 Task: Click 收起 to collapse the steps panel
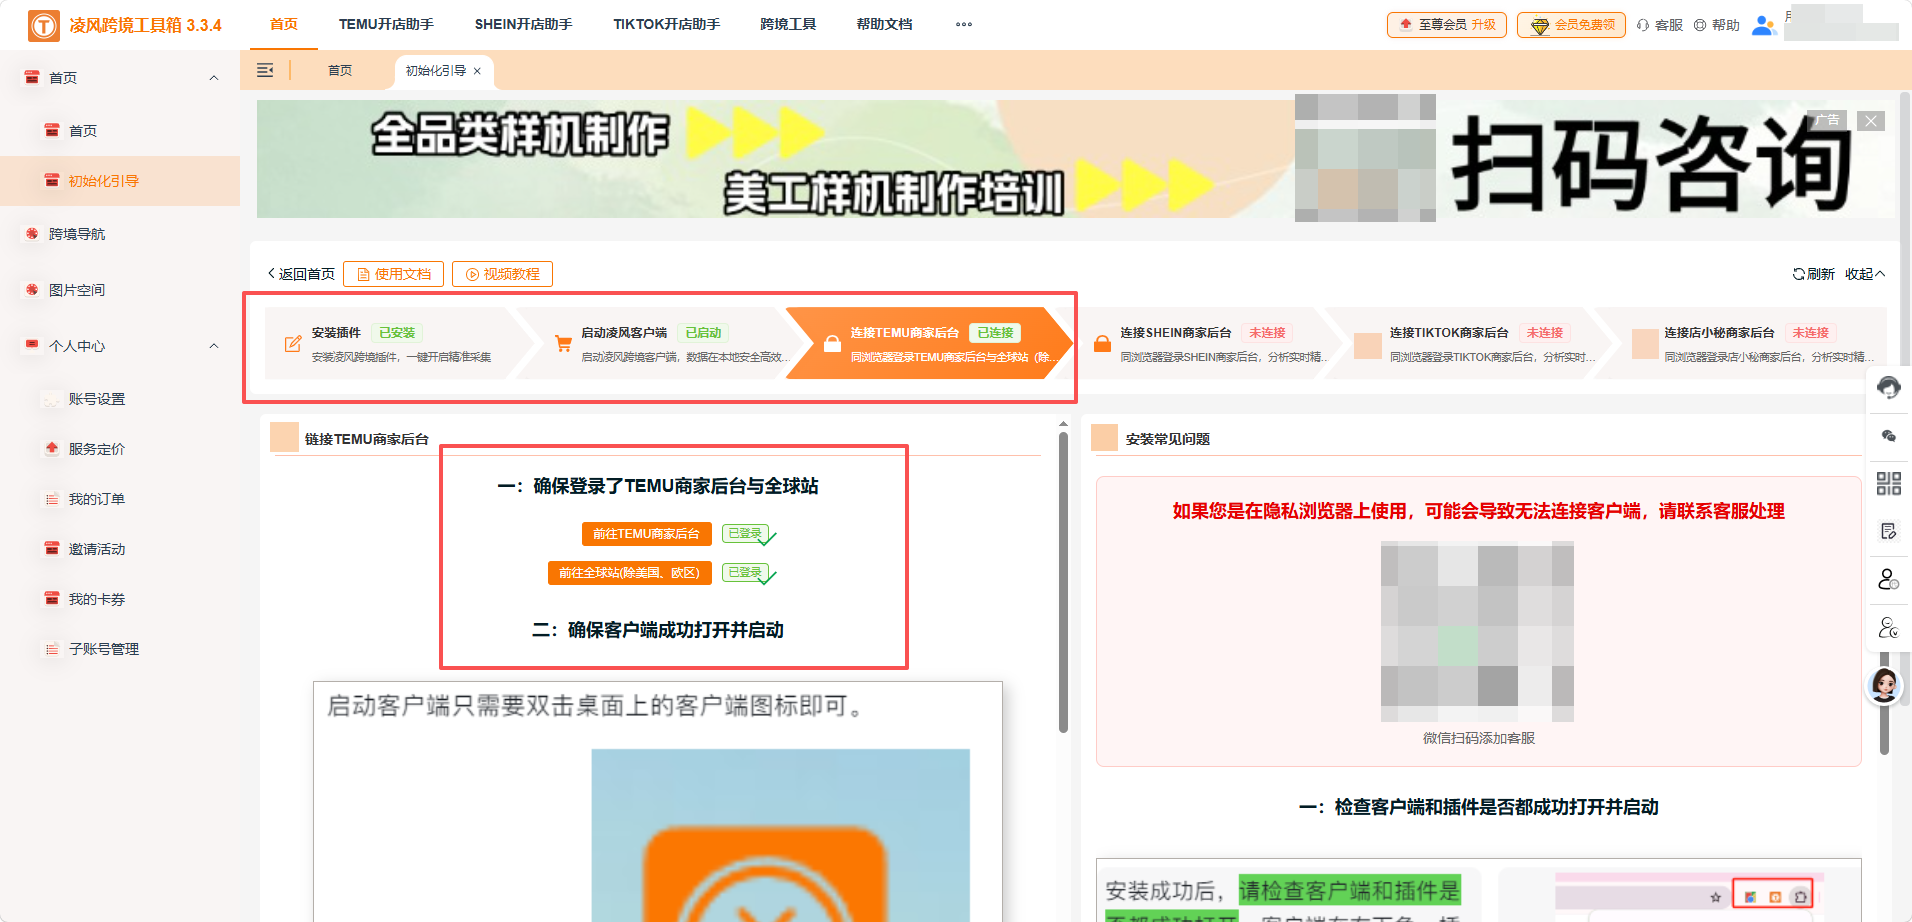[1861, 273]
